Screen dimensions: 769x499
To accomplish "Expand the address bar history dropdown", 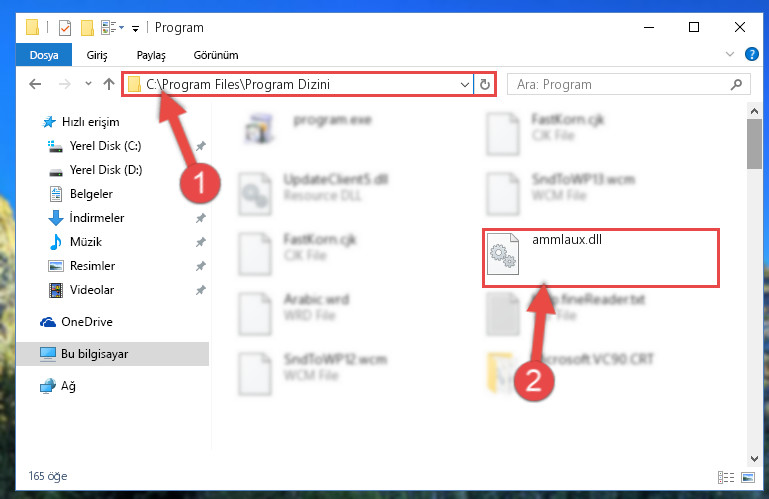I will point(464,84).
